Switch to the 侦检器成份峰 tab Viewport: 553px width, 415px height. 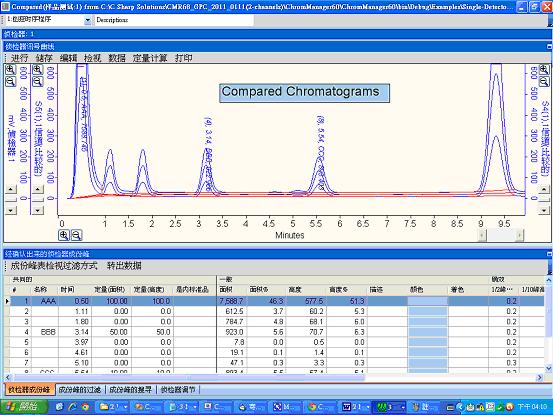click(x=30, y=390)
